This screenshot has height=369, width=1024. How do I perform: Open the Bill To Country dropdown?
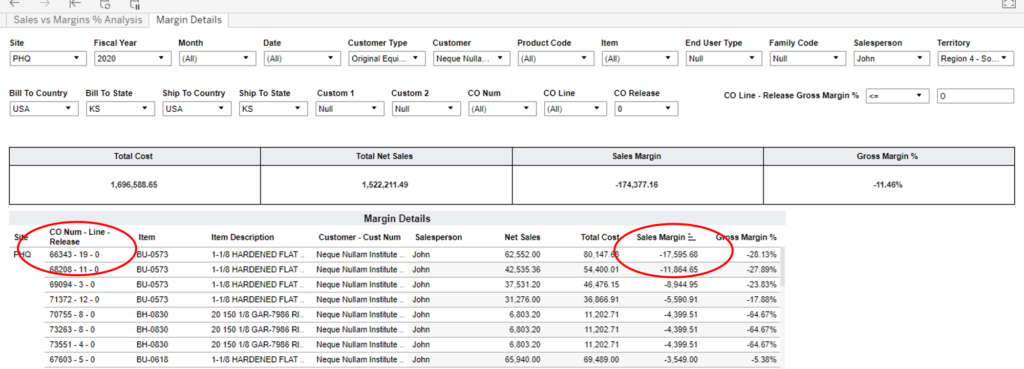(x=43, y=109)
